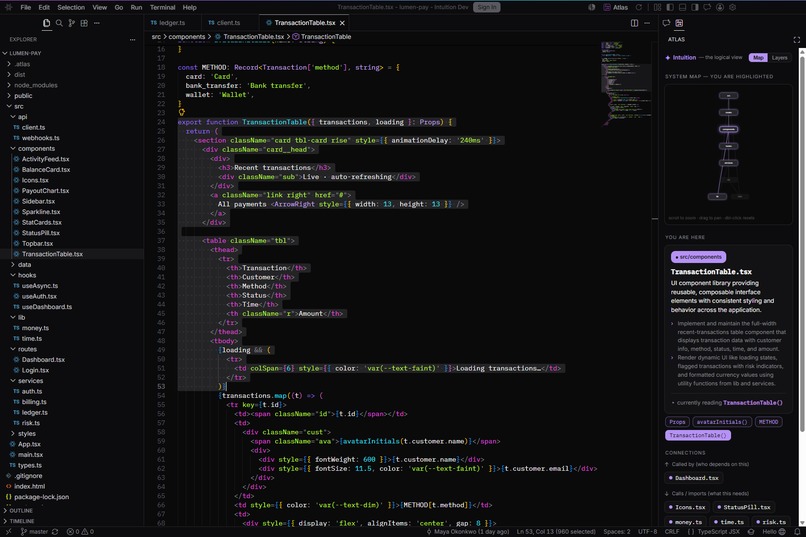Click the Sign In button
This screenshot has height=537, width=806.
[487, 7]
